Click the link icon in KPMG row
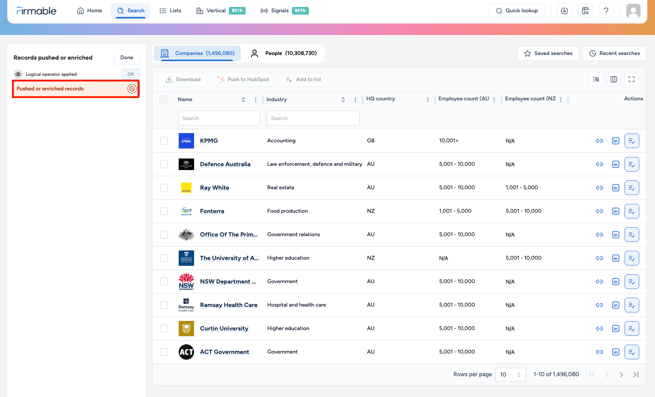This screenshot has width=655, height=397. tap(599, 141)
